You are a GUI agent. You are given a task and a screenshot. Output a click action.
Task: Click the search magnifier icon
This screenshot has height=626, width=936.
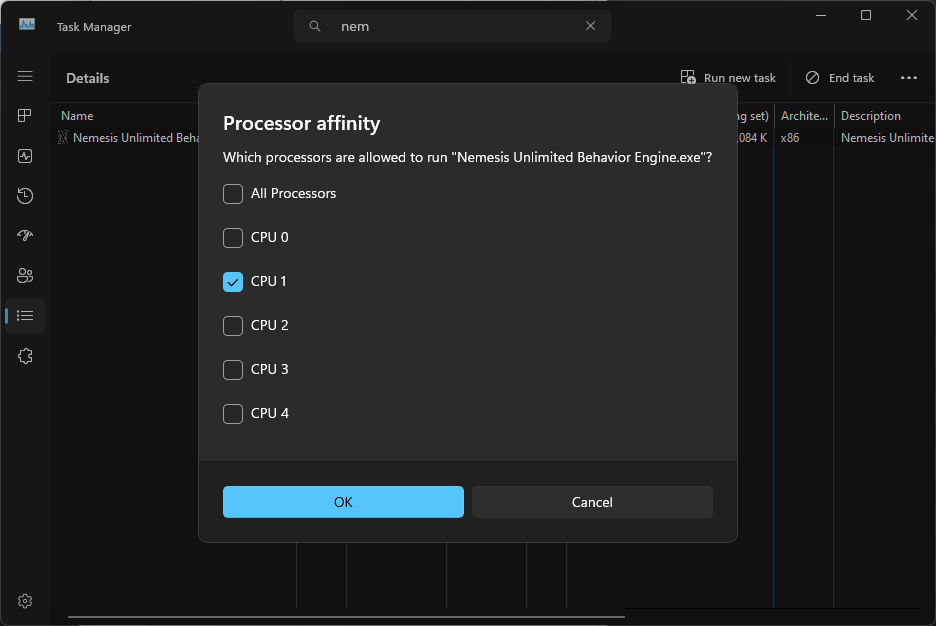tap(315, 26)
